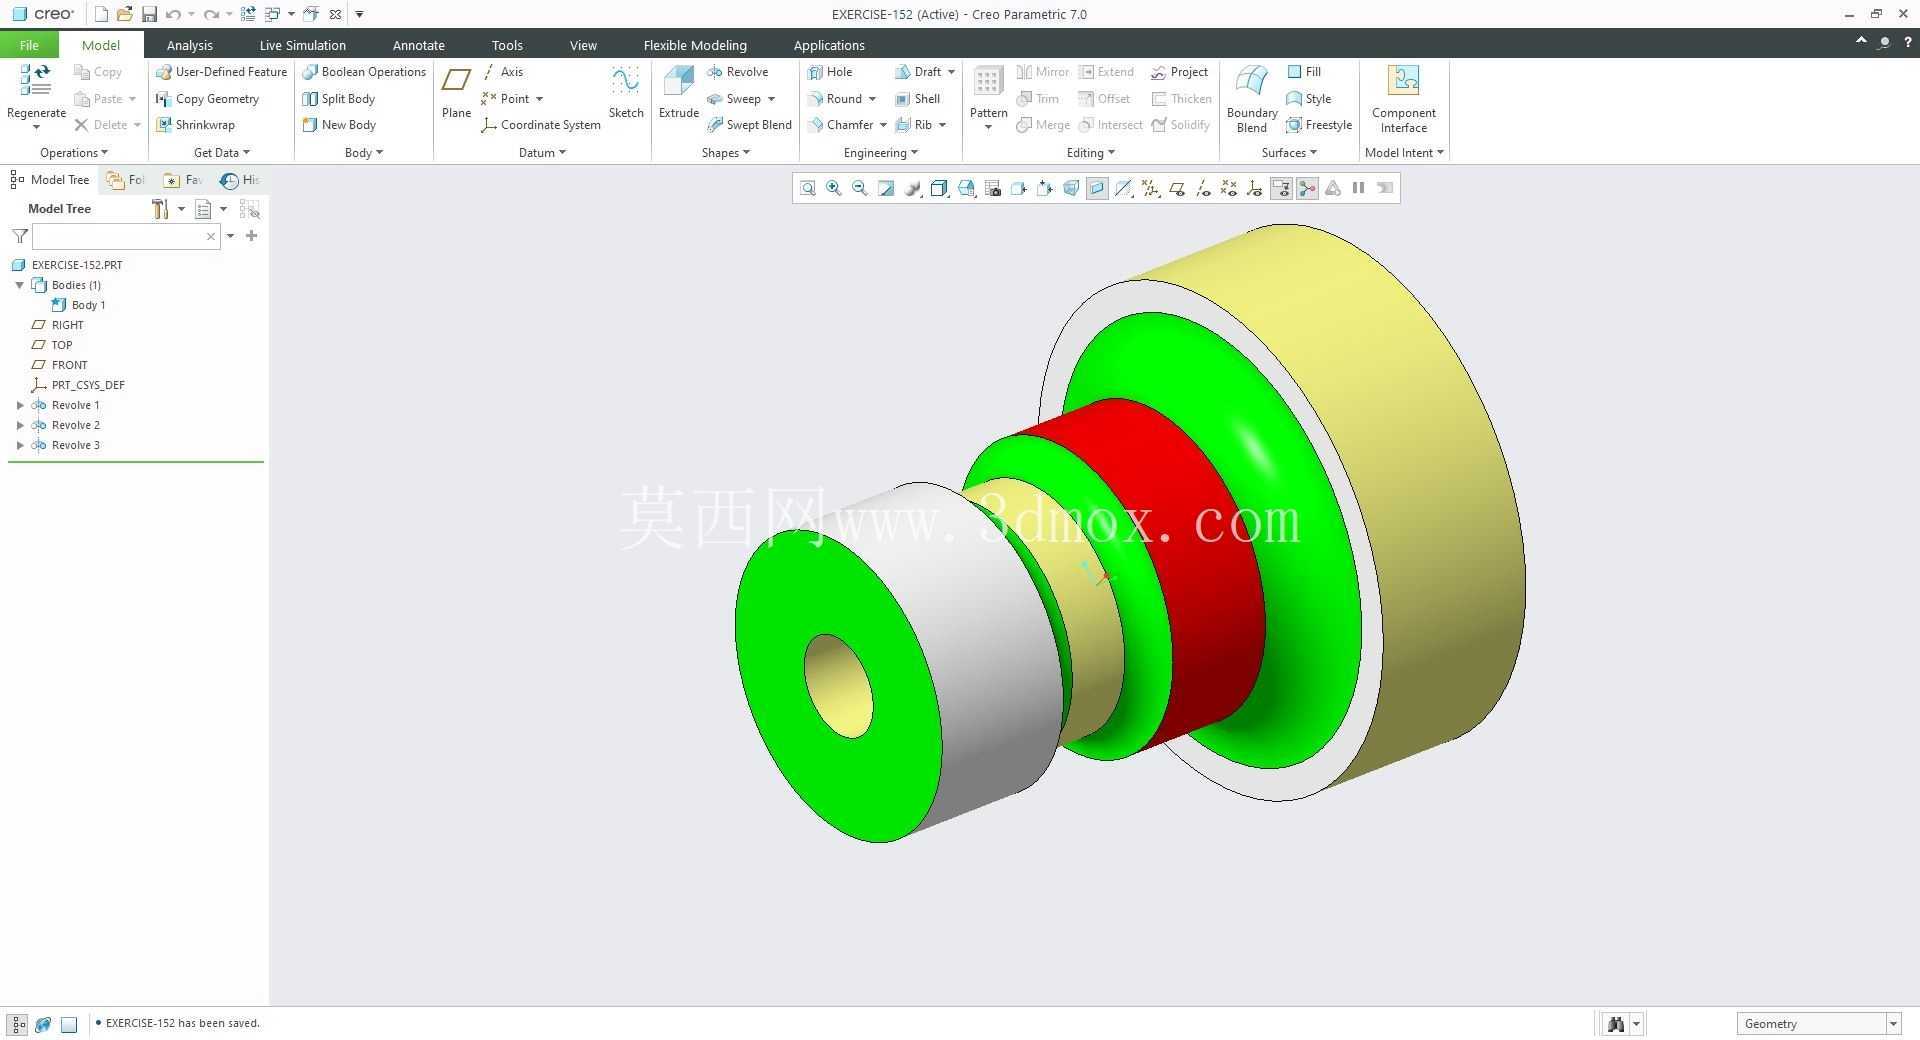
Task: Click Coordinate System button
Action: [541, 125]
